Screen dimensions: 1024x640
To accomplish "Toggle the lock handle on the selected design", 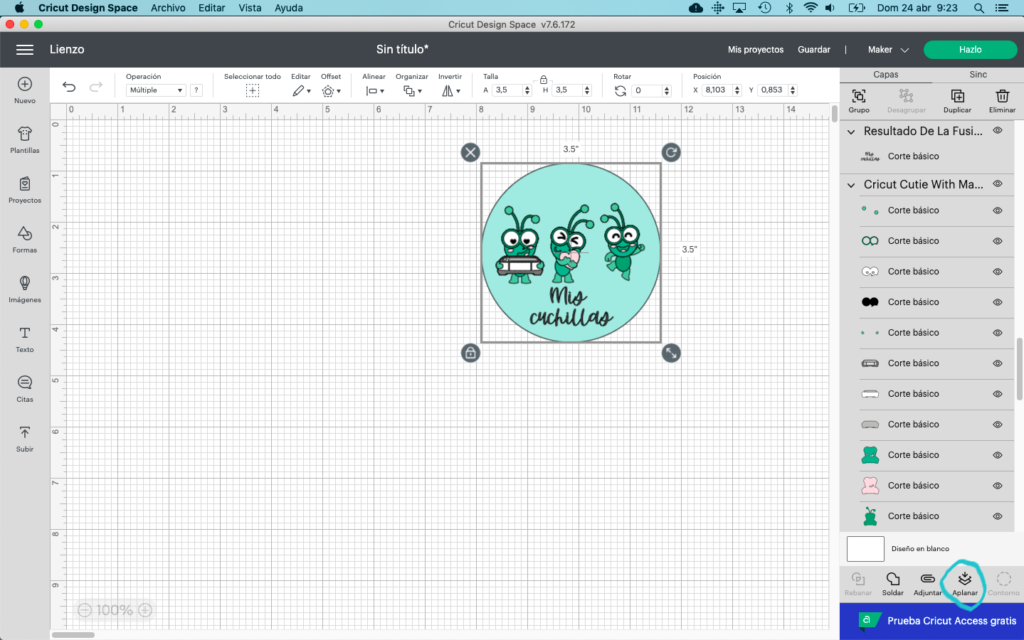I will 470,353.
